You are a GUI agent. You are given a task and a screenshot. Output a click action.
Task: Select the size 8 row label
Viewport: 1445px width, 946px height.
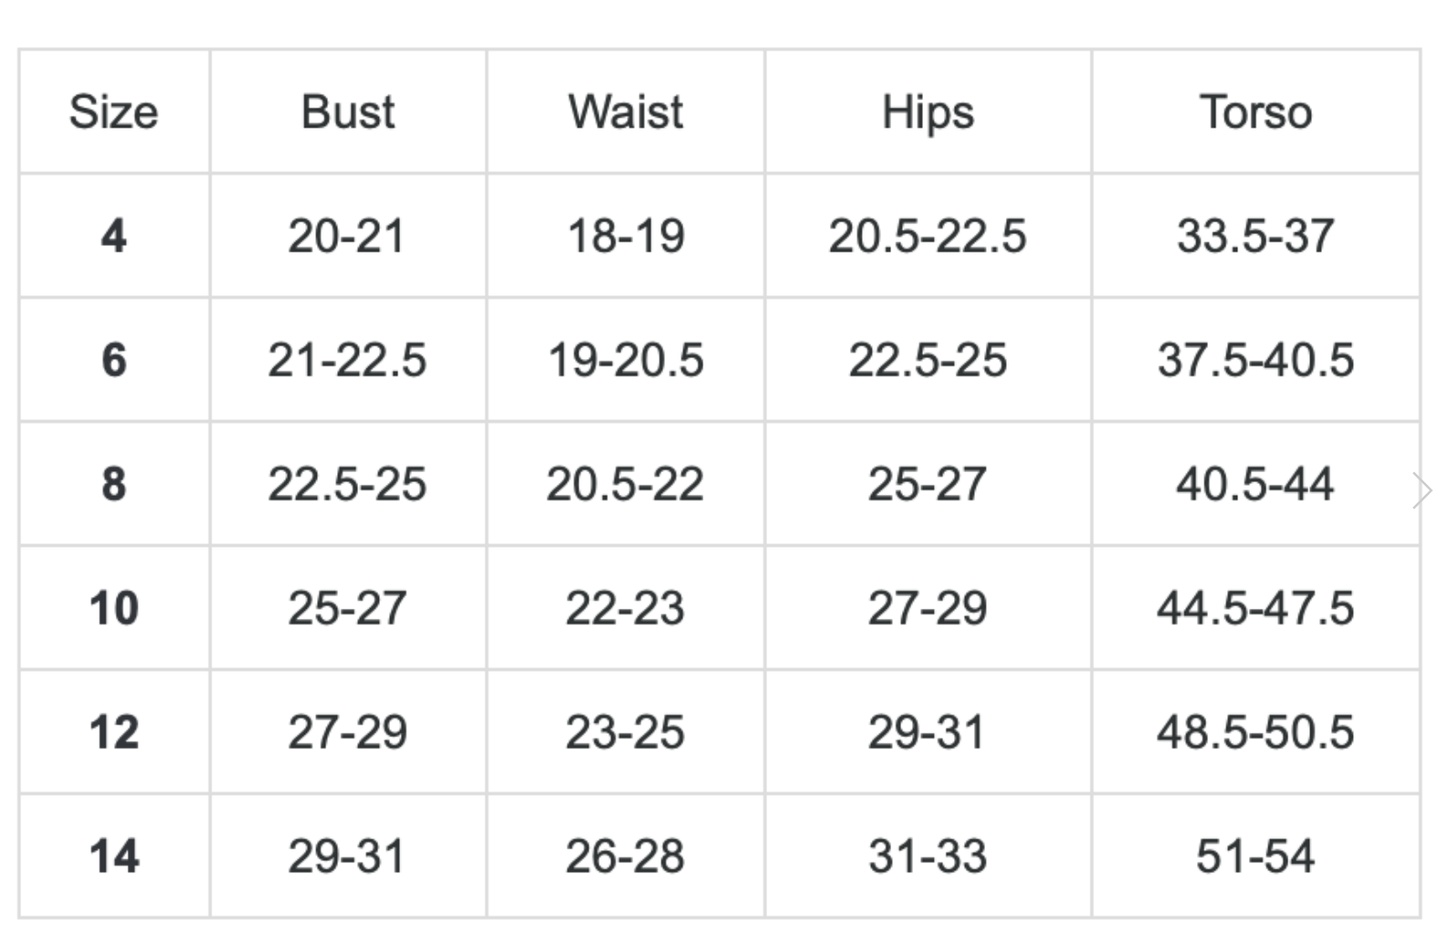[114, 484]
